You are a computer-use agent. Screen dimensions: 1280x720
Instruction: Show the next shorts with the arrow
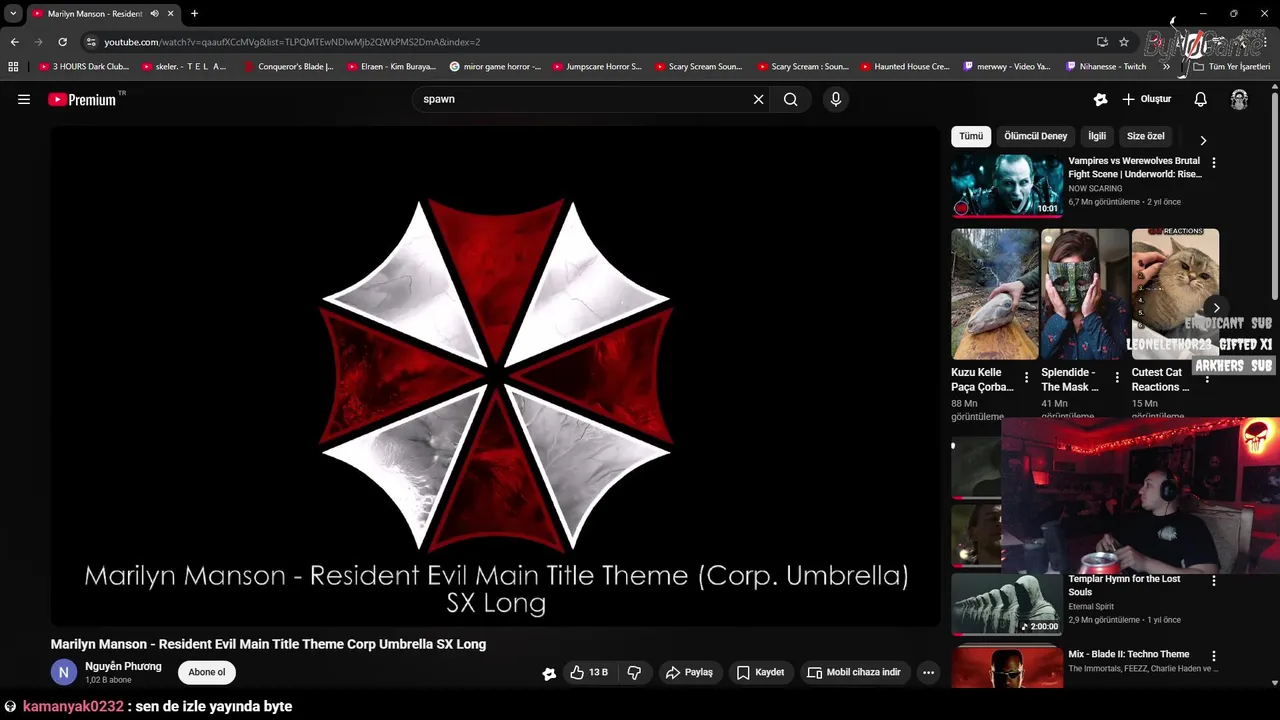pyautogui.click(x=1216, y=308)
